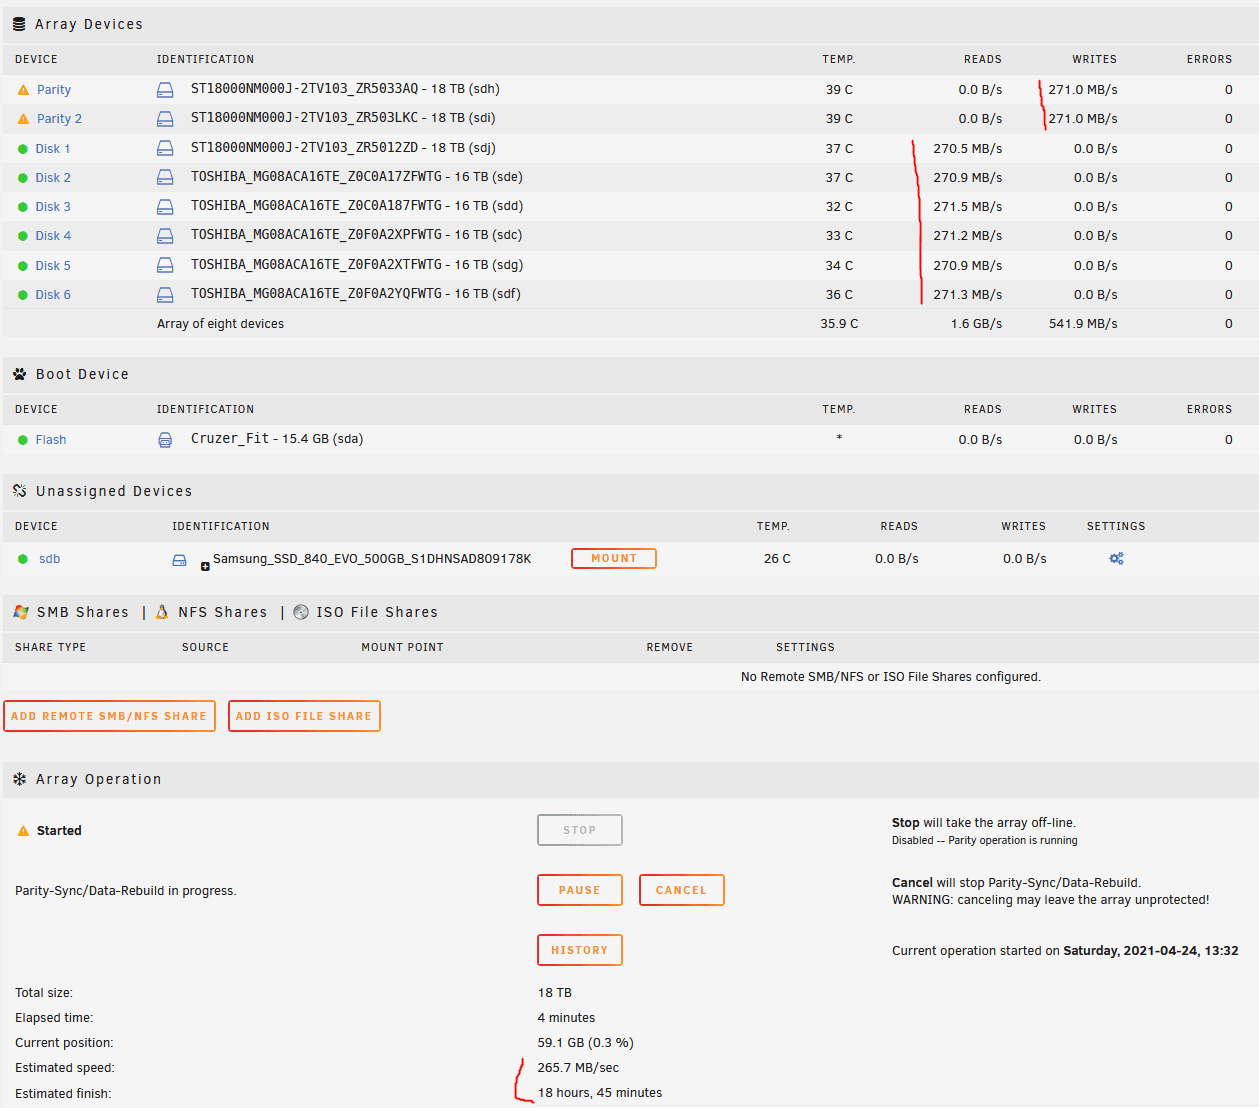Pause the parity sync operation
Image resolution: width=1259 pixels, height=1108 pixels.
(x=580, y=890)
